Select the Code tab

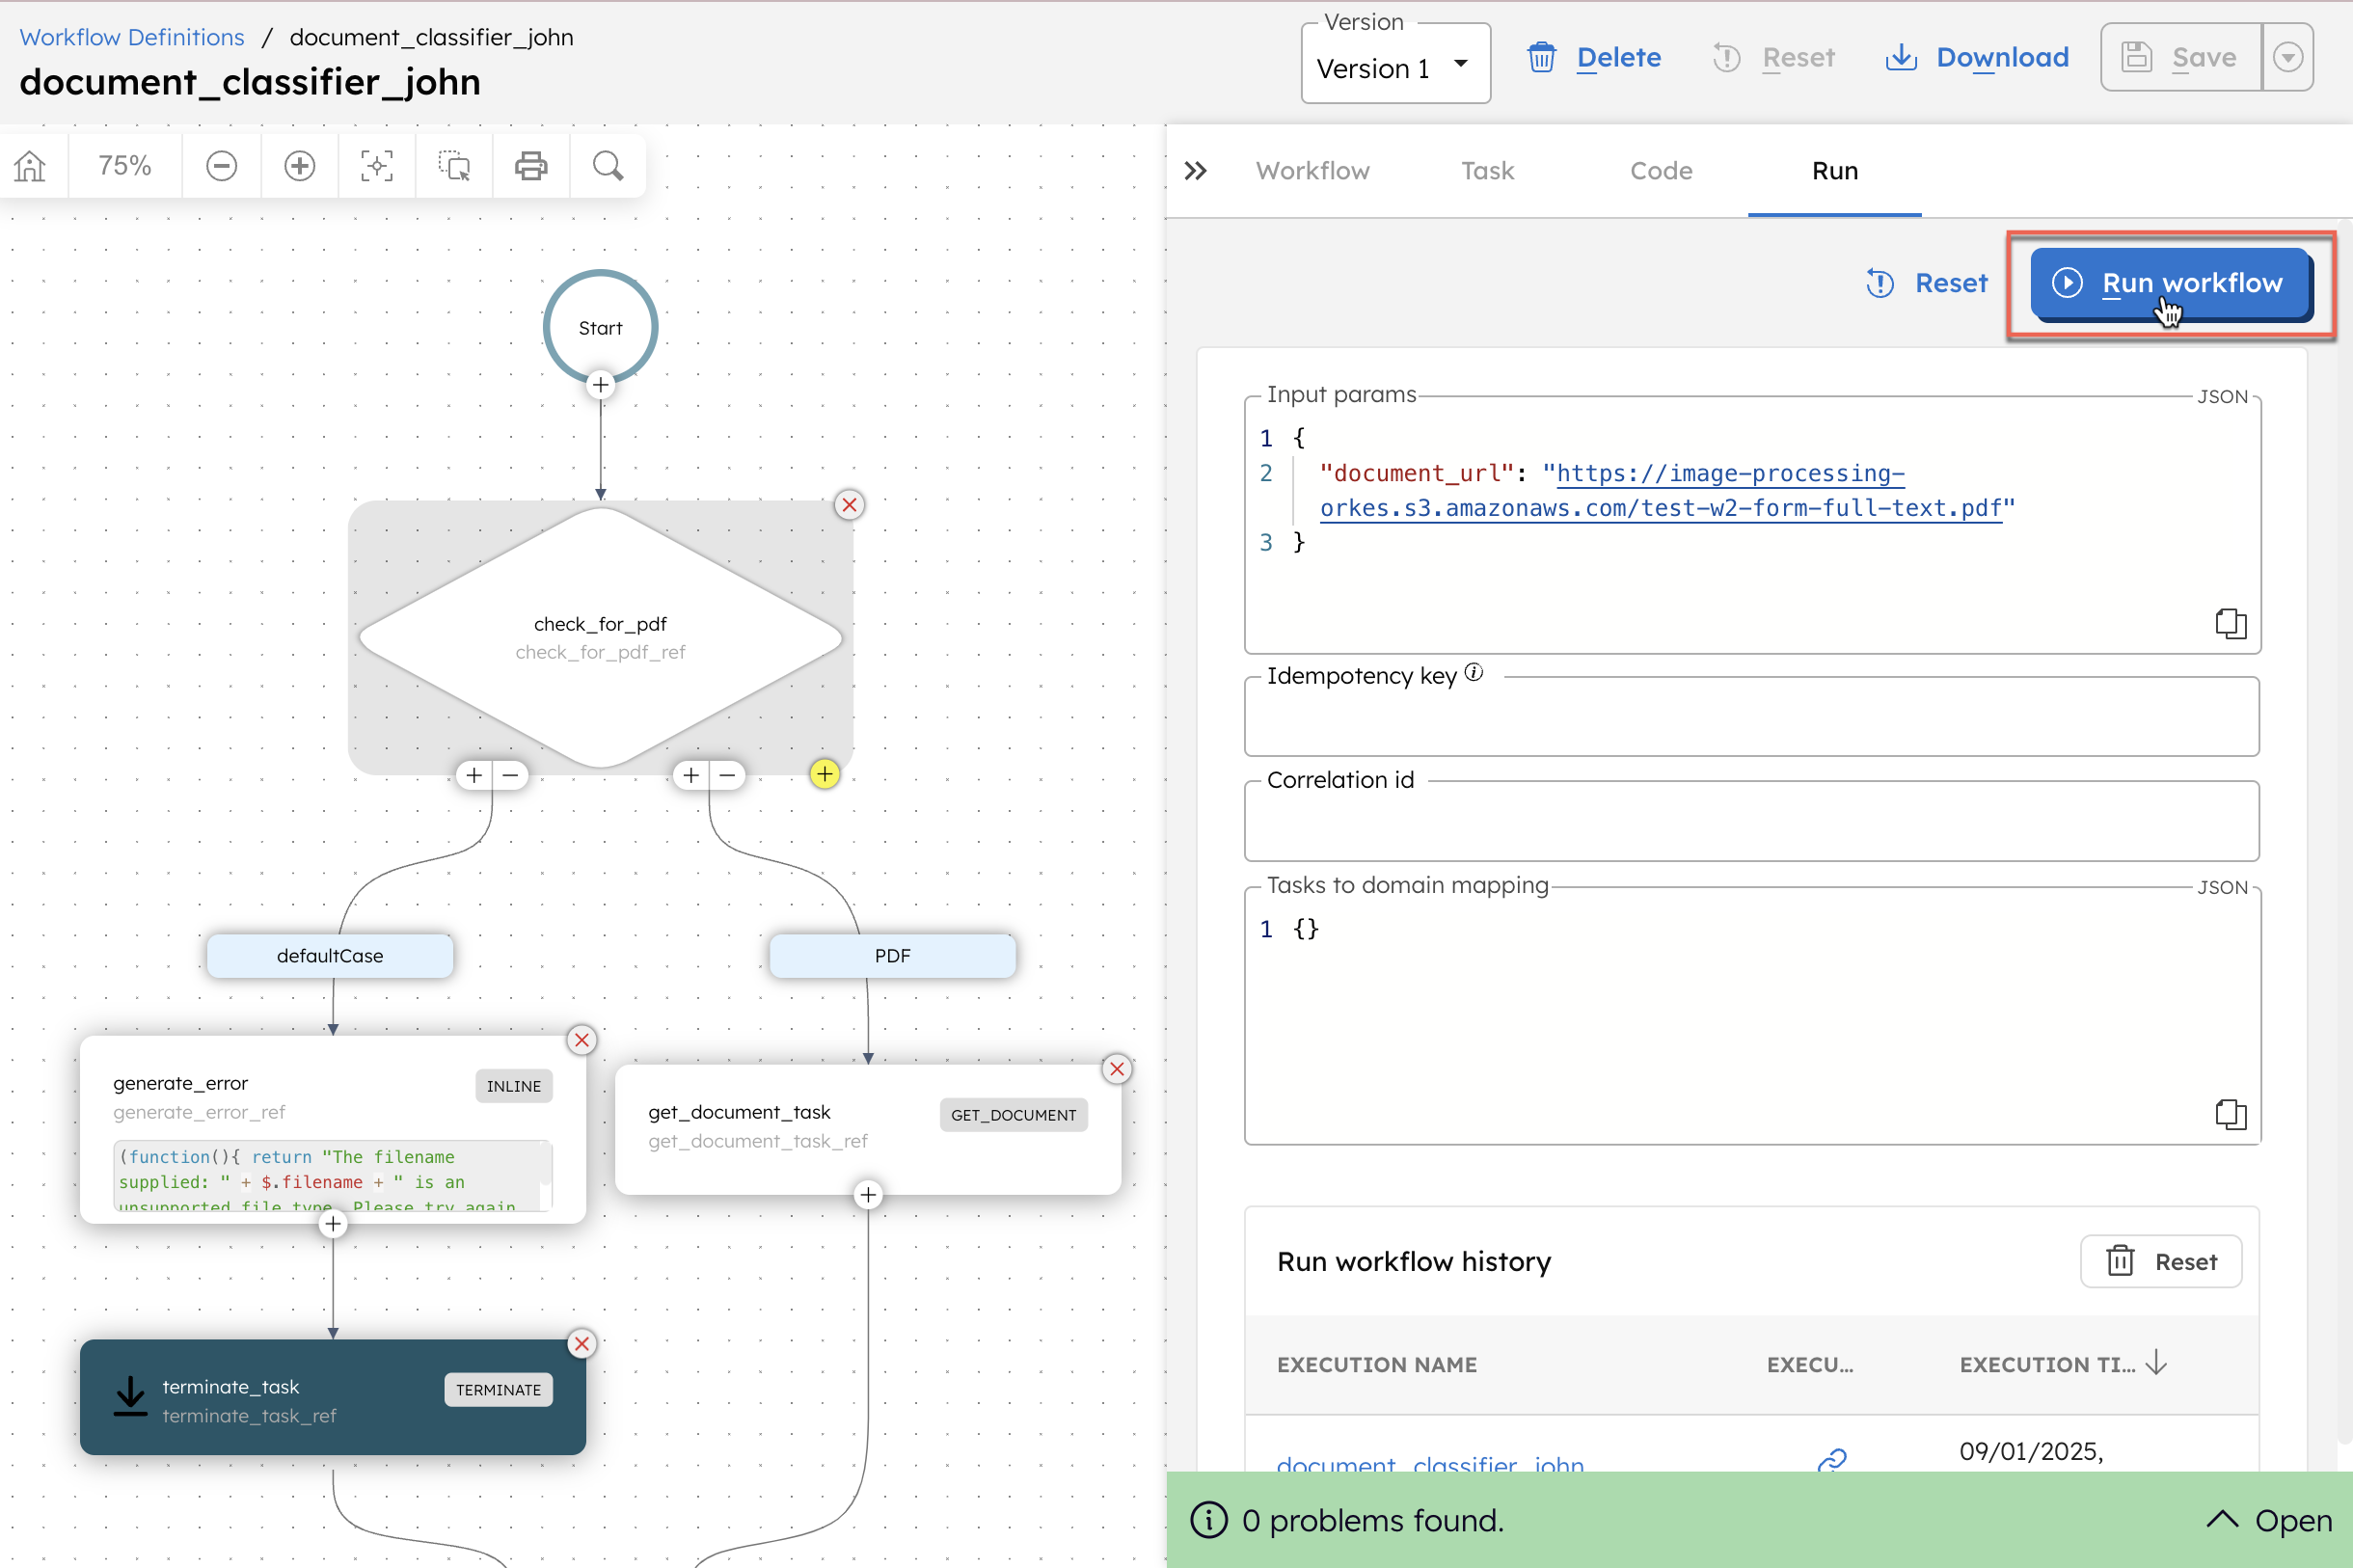[x=1659, y=170]
